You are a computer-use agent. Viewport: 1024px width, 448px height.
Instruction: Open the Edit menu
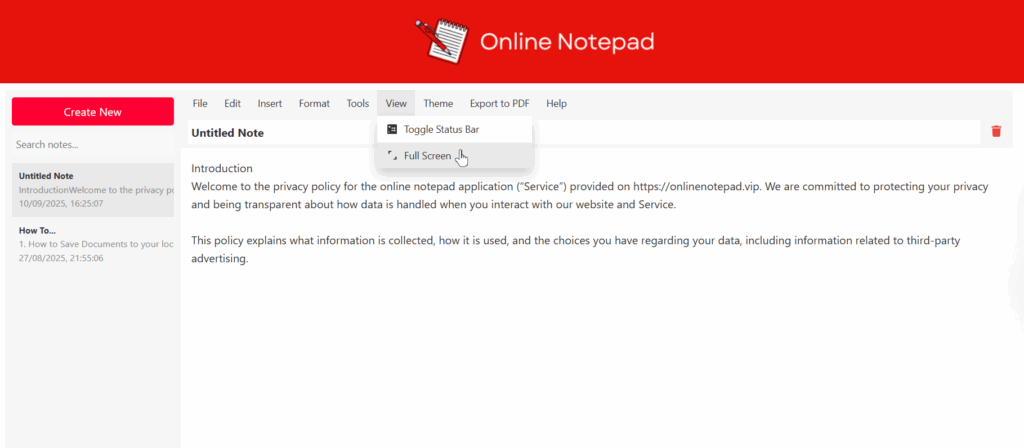coord(232,103)
